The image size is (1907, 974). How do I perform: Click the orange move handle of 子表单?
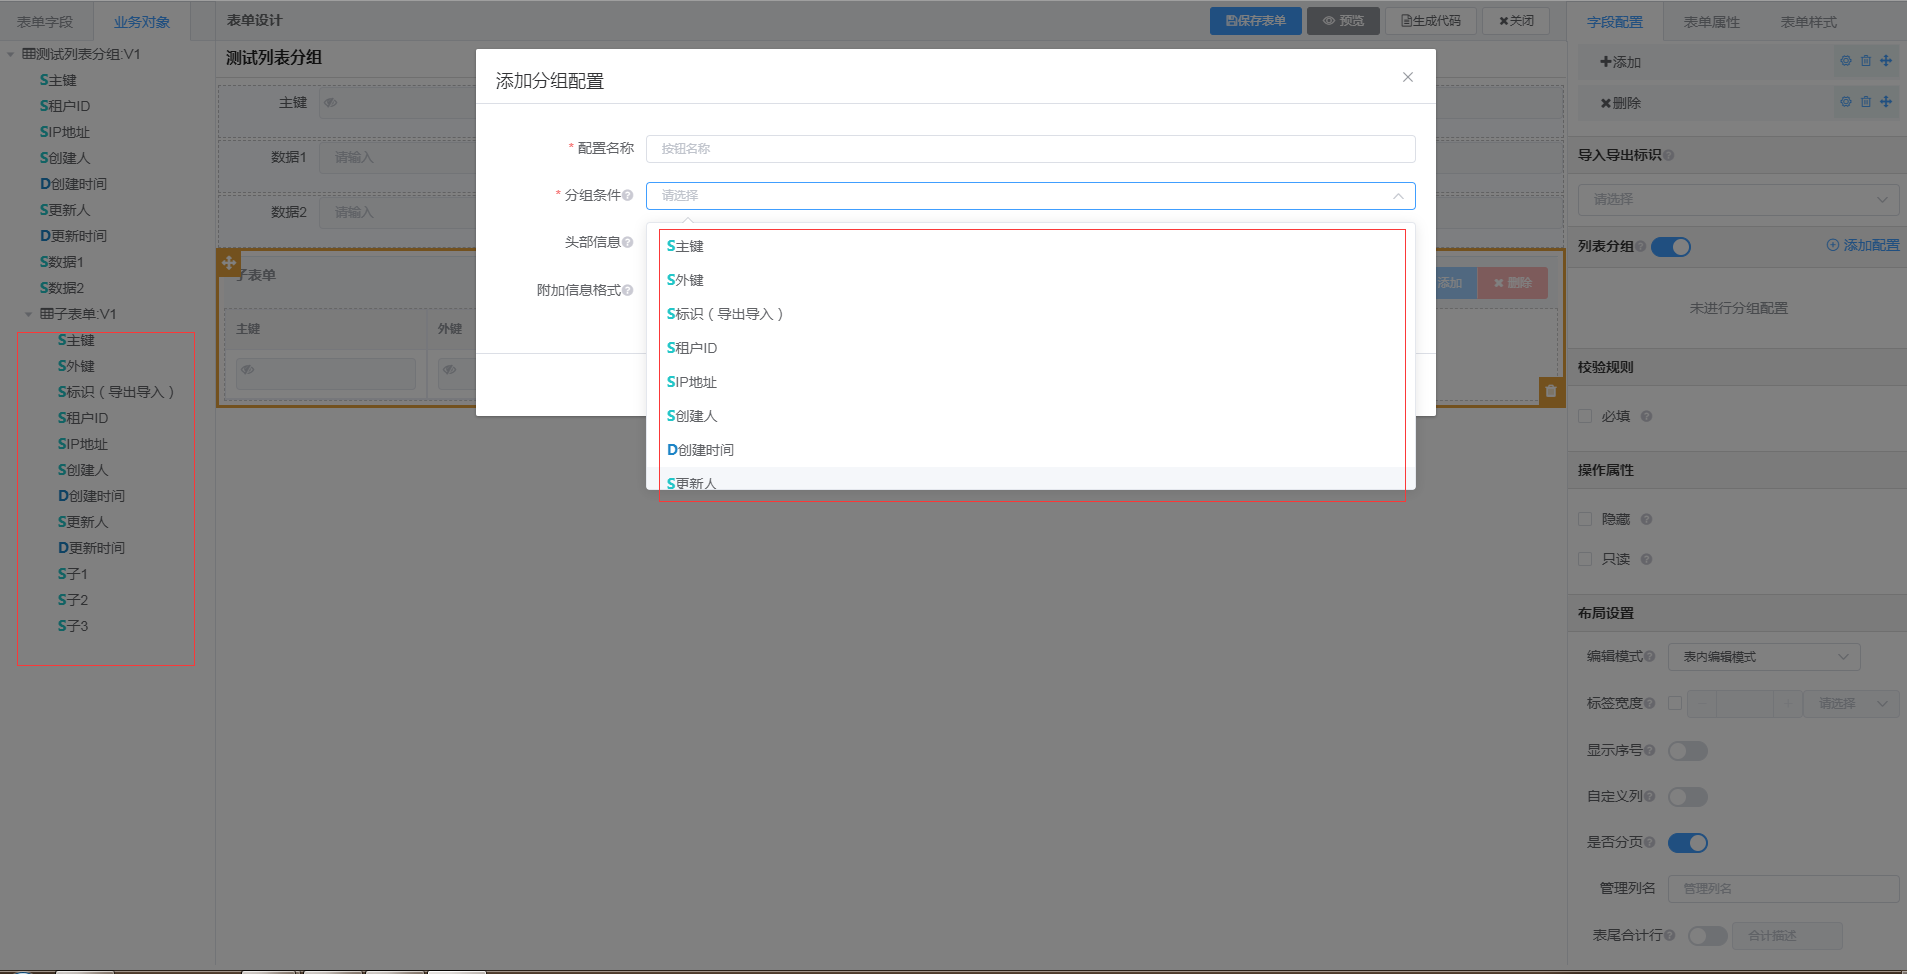click(229, 263)
